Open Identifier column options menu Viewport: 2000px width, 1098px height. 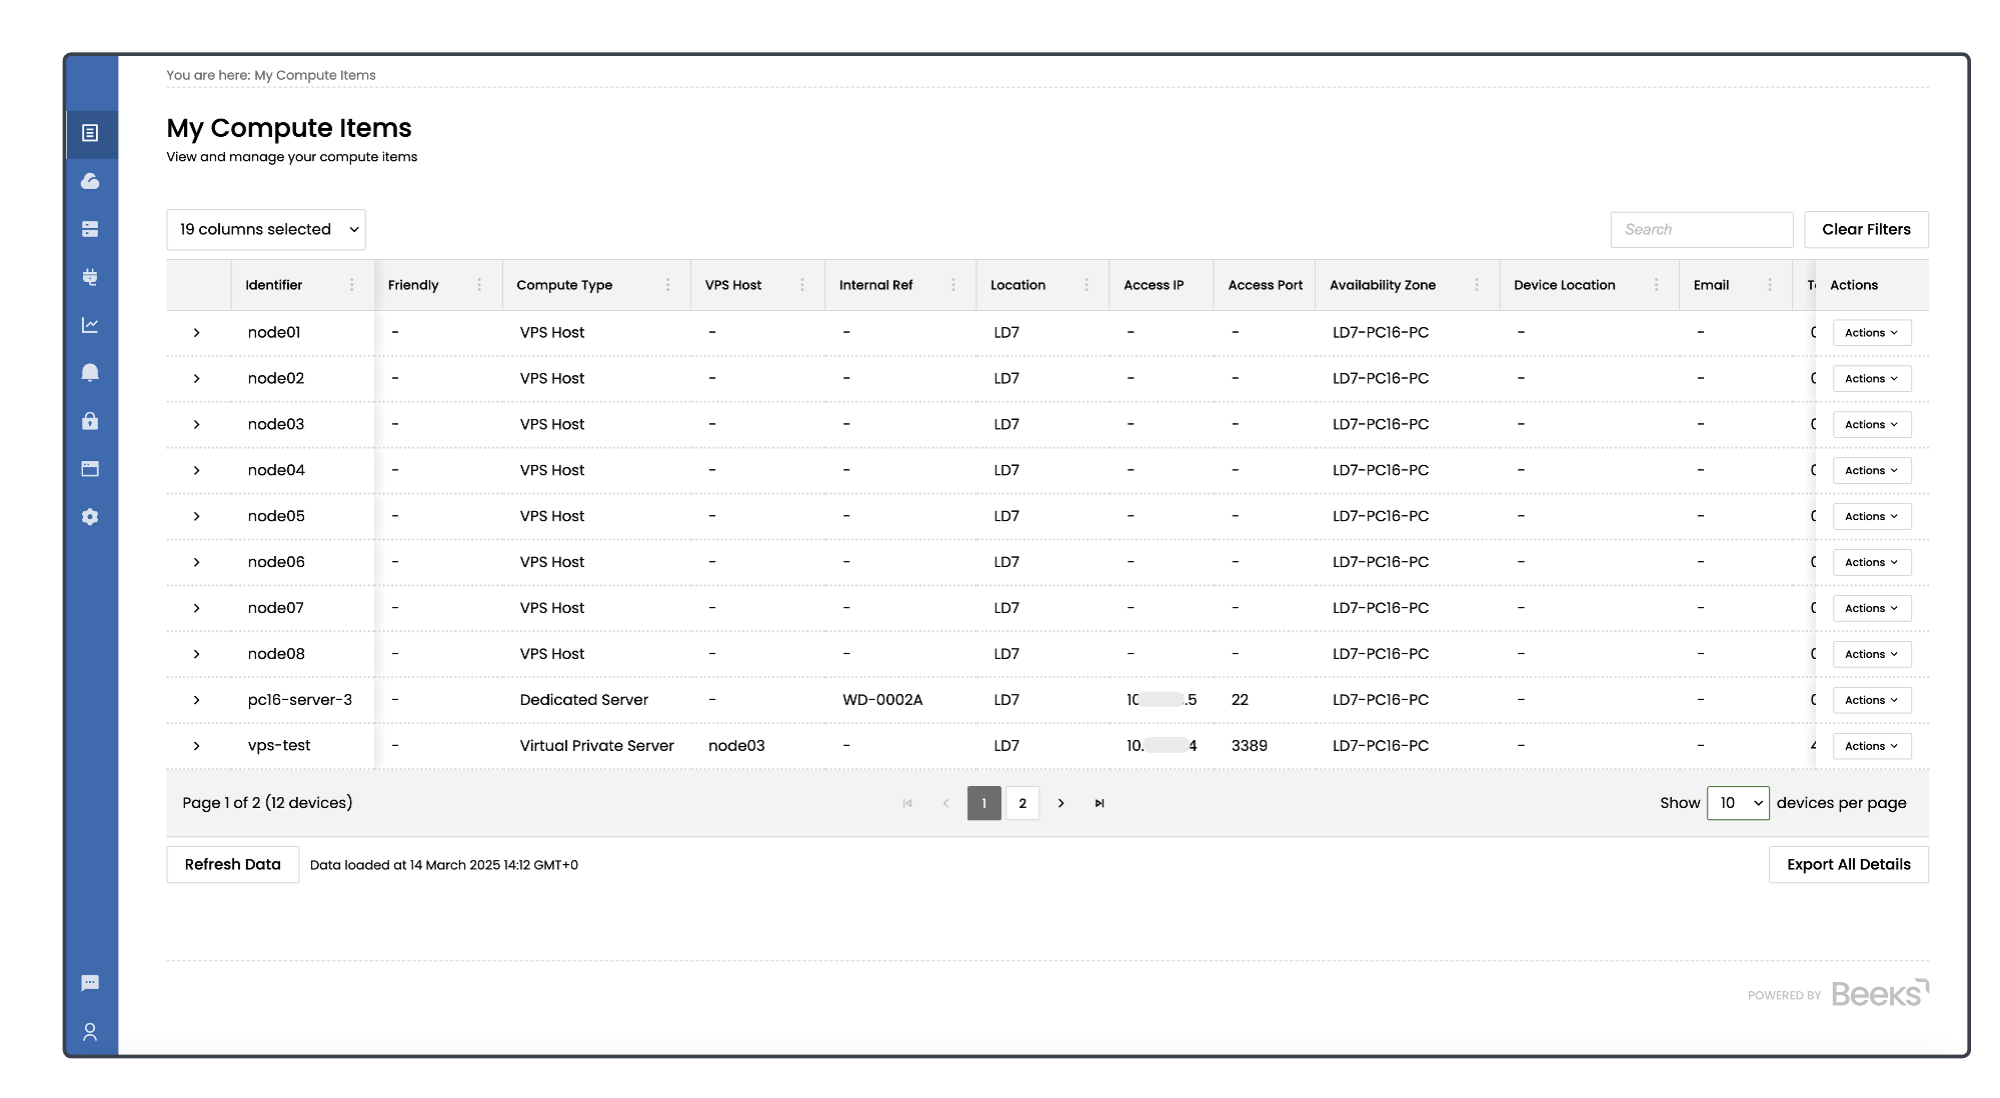click(x=352, y=285)
